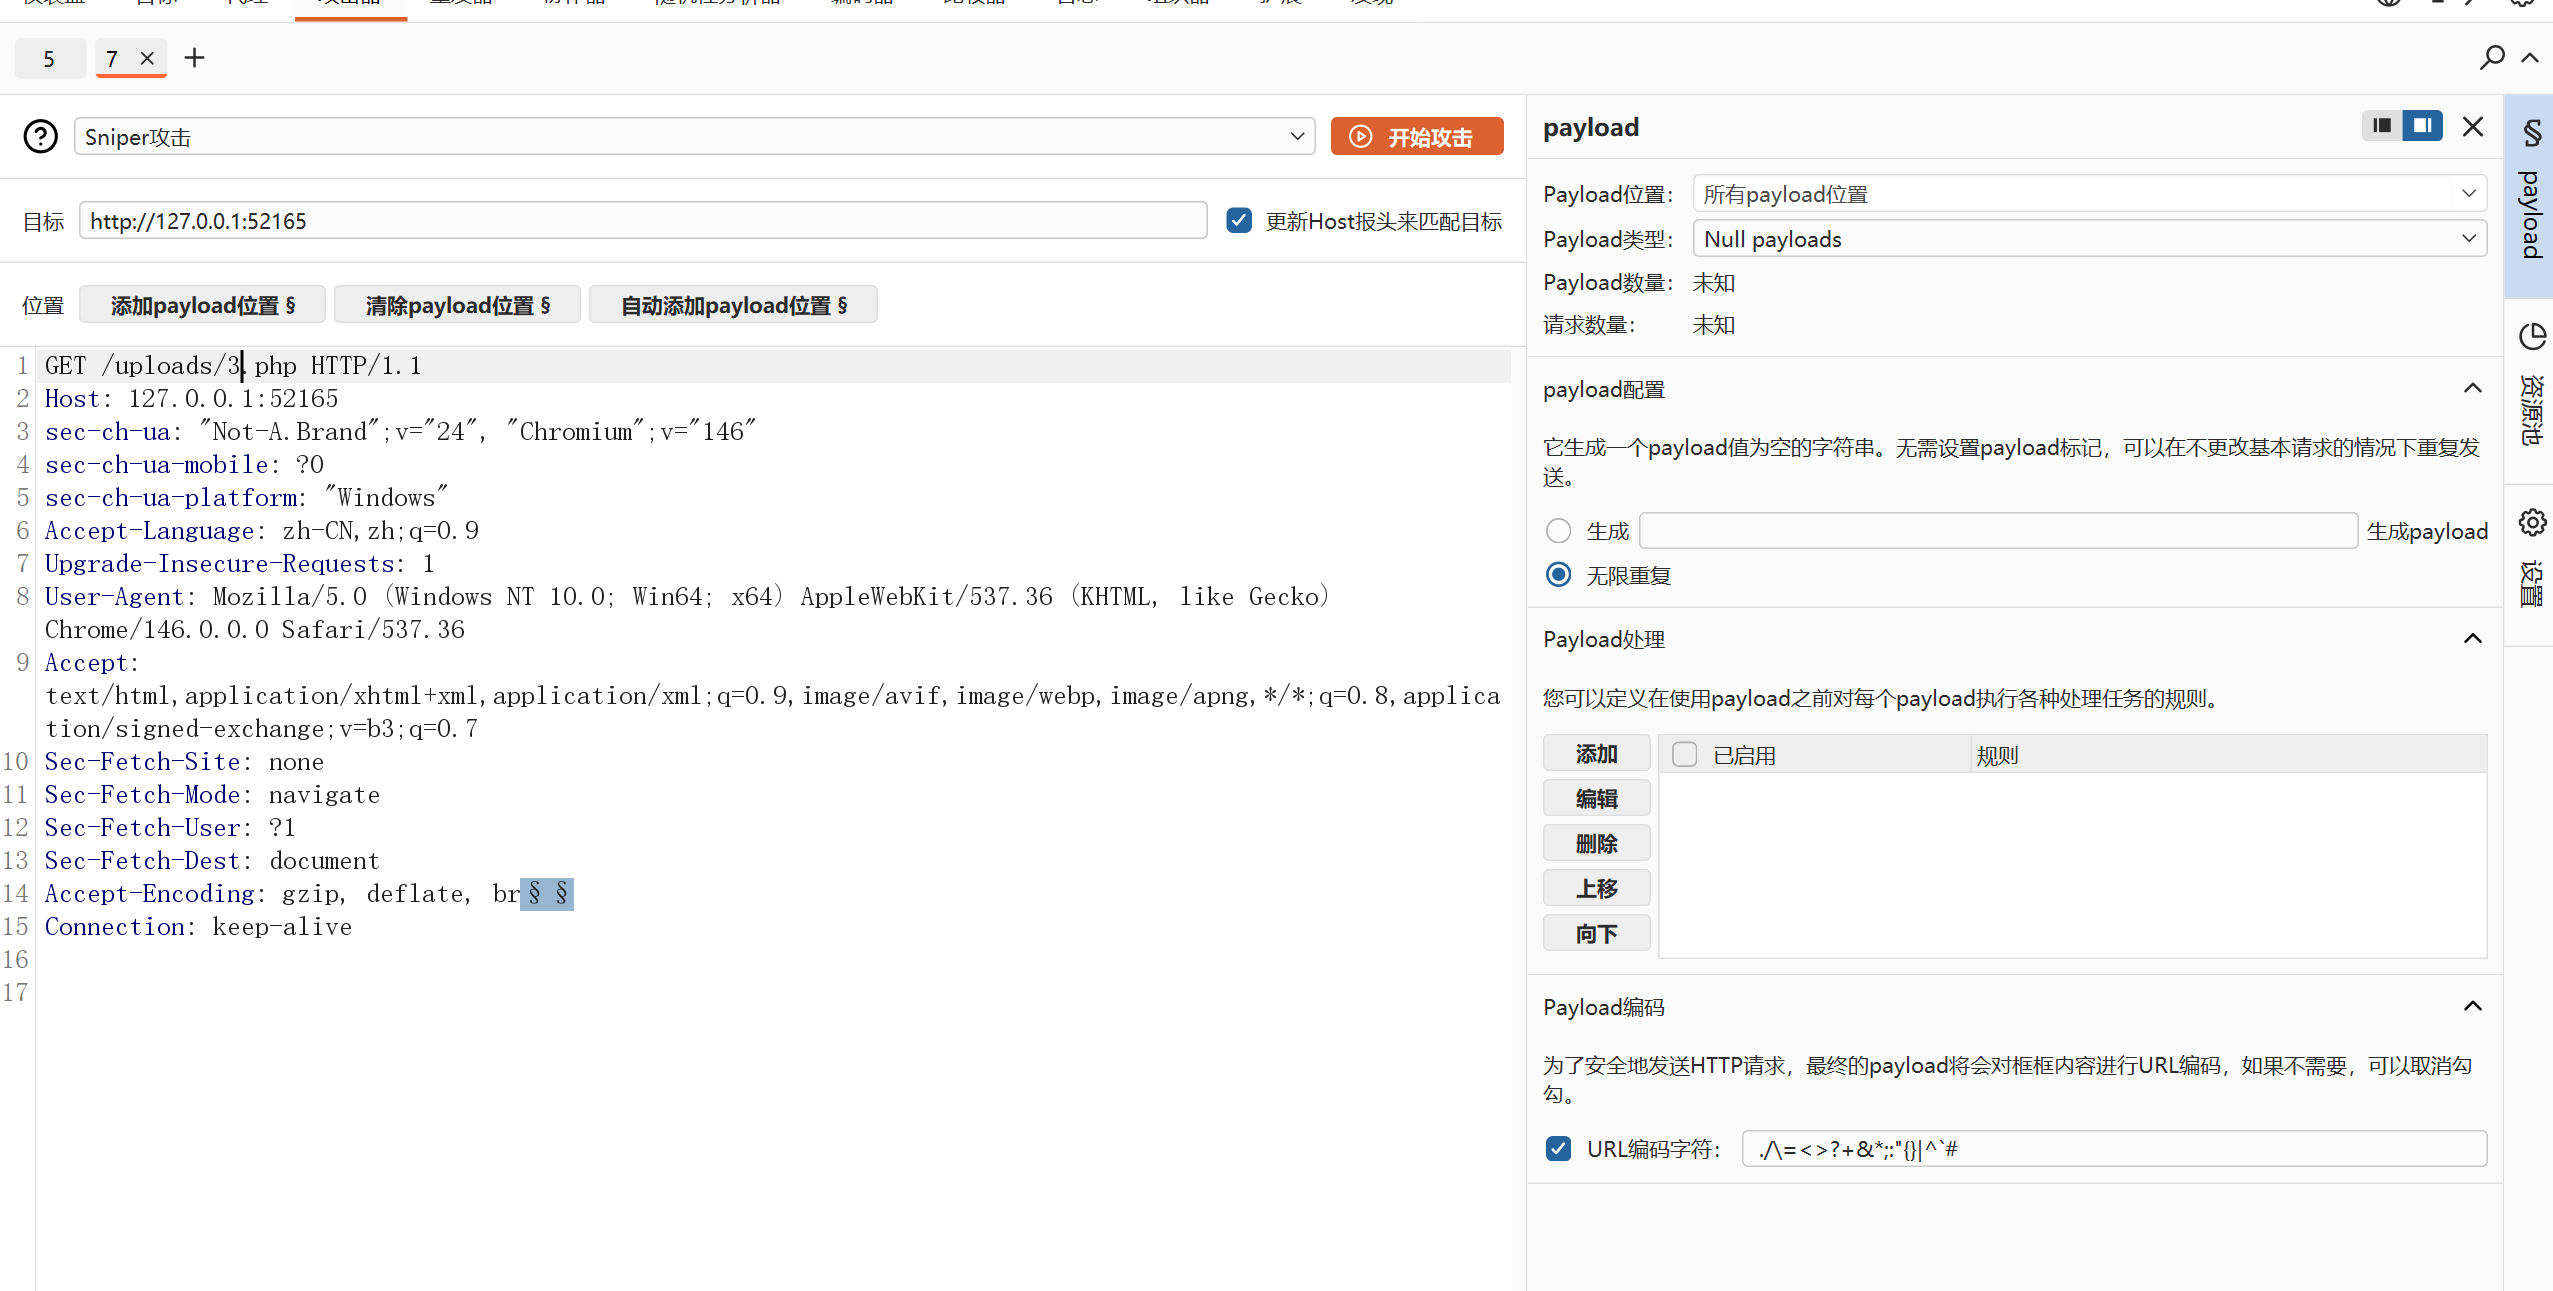Image resolution: width=2553 pixels, height=1291 pixels.
Task: Click 添加 to add a processing rule
Action: [1596, 754]
